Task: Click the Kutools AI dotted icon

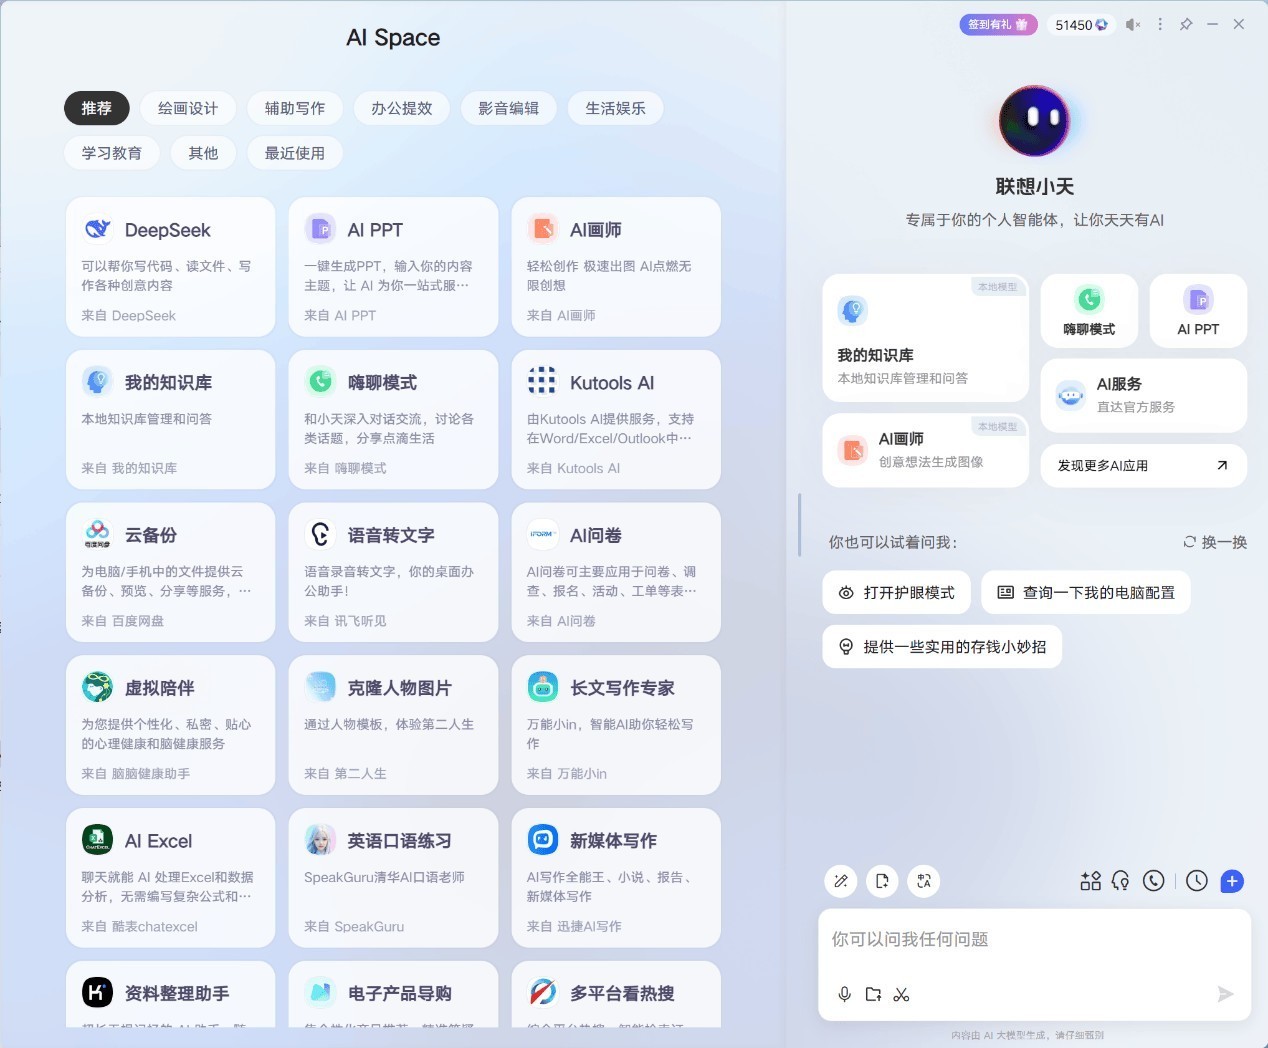Action: pos(542,381)
